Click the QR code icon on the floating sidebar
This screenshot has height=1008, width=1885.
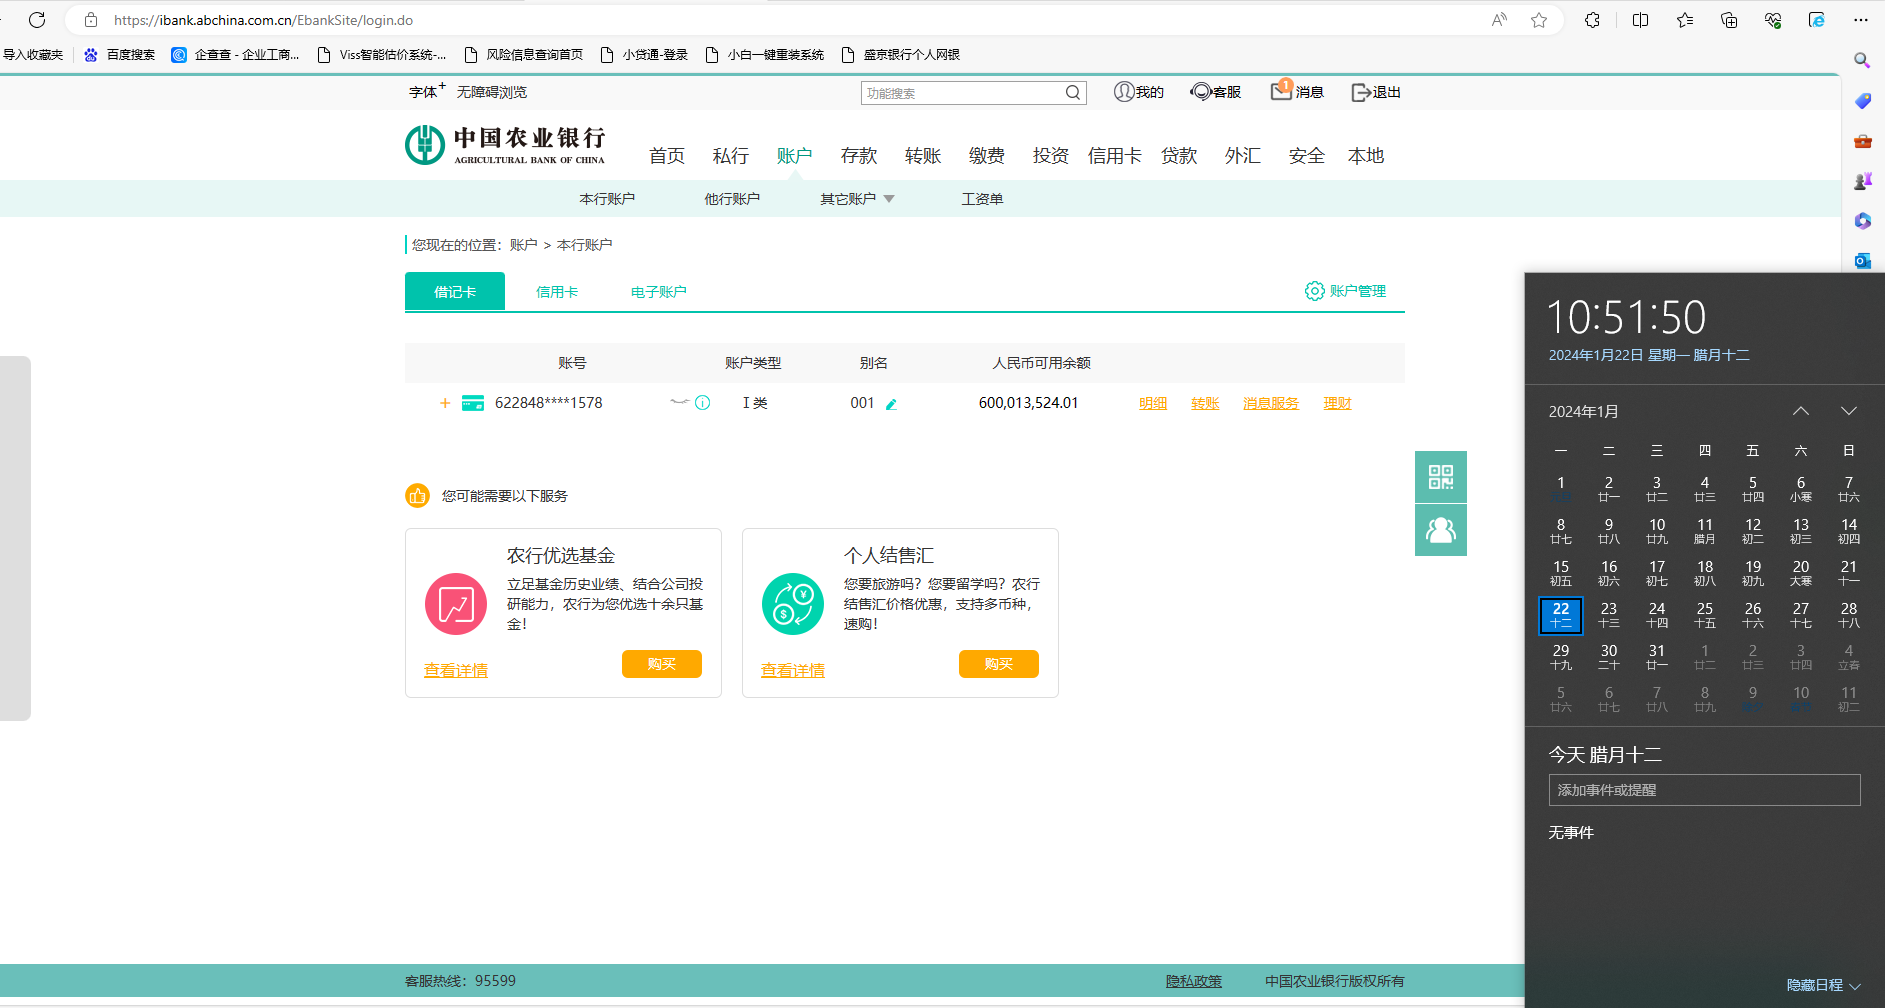point(1440,477)
